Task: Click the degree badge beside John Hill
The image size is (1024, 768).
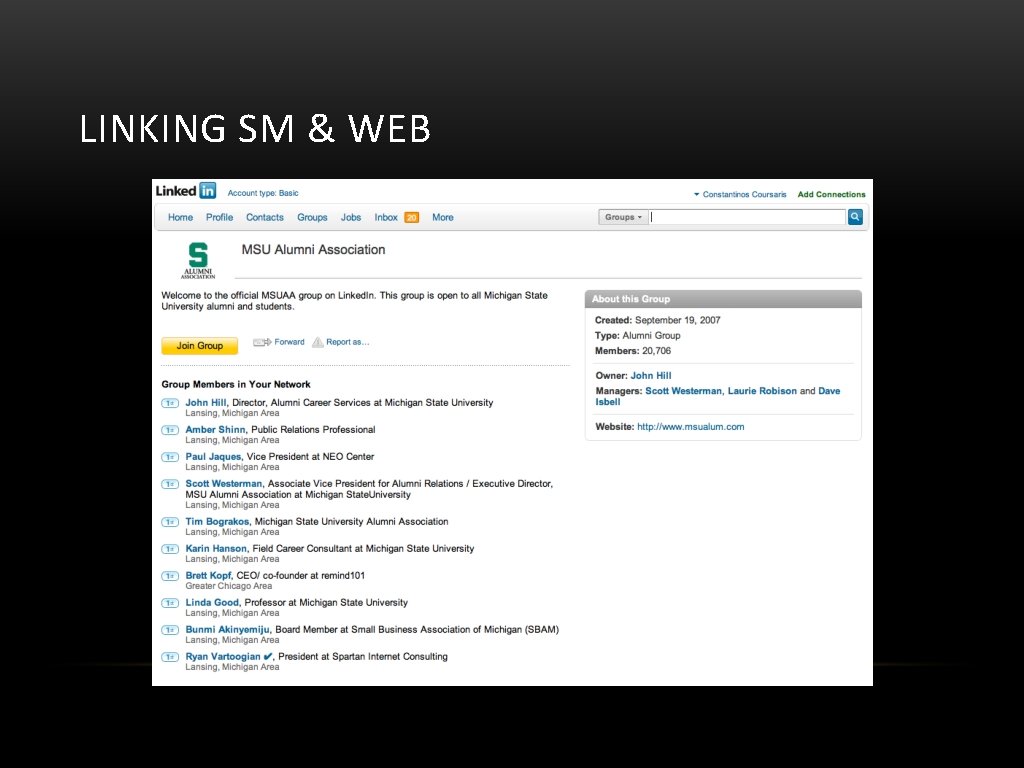Action: pyautogui.click(x=170, y=403)
